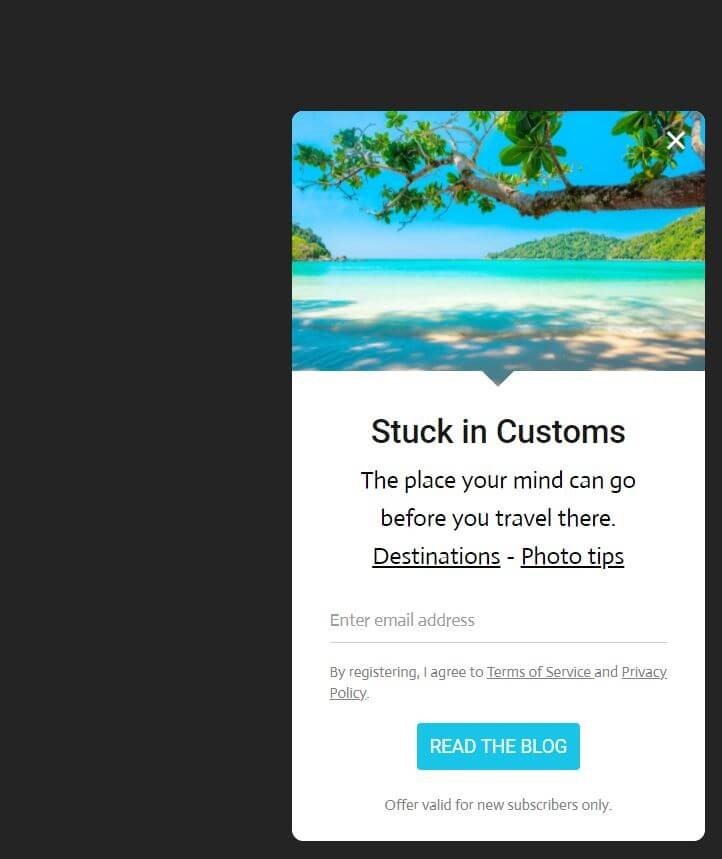Viewport: 722px width, 859px height.
Task: Click the dash between Destinations and Photo tips
Action: point(511,557)
